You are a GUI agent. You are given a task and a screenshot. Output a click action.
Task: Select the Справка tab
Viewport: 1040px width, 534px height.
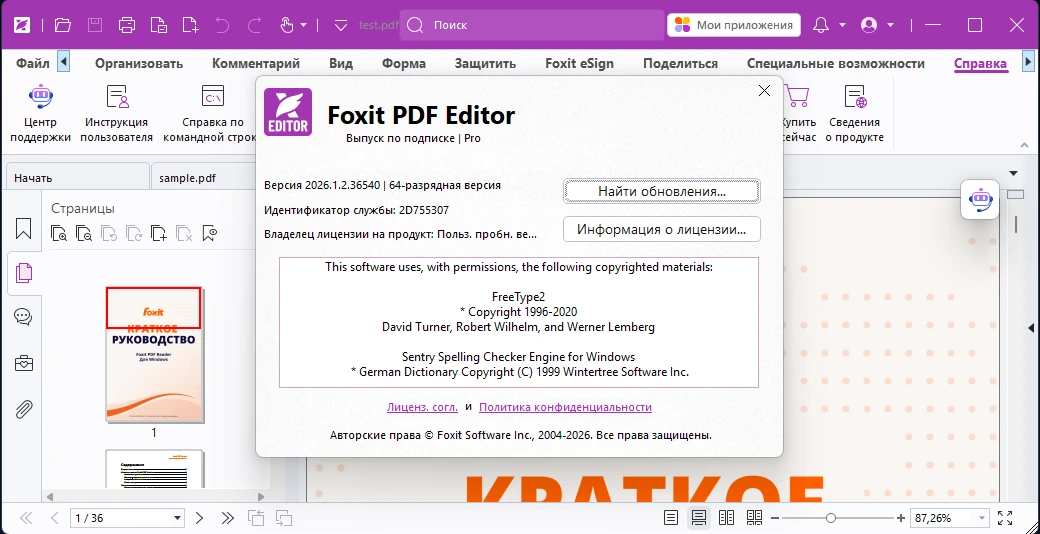coord(980,64)
